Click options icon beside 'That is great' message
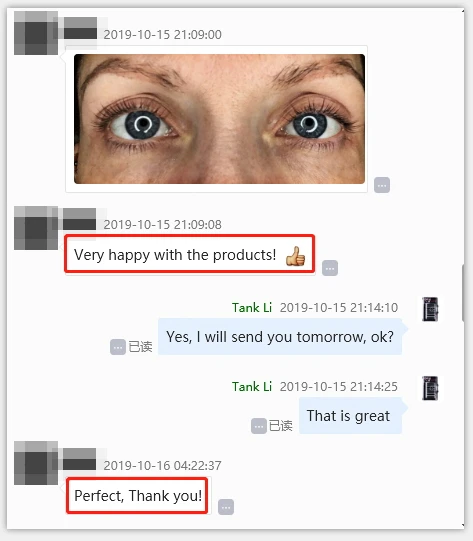The height and width of the screenshot is (541, 473). 259,426
